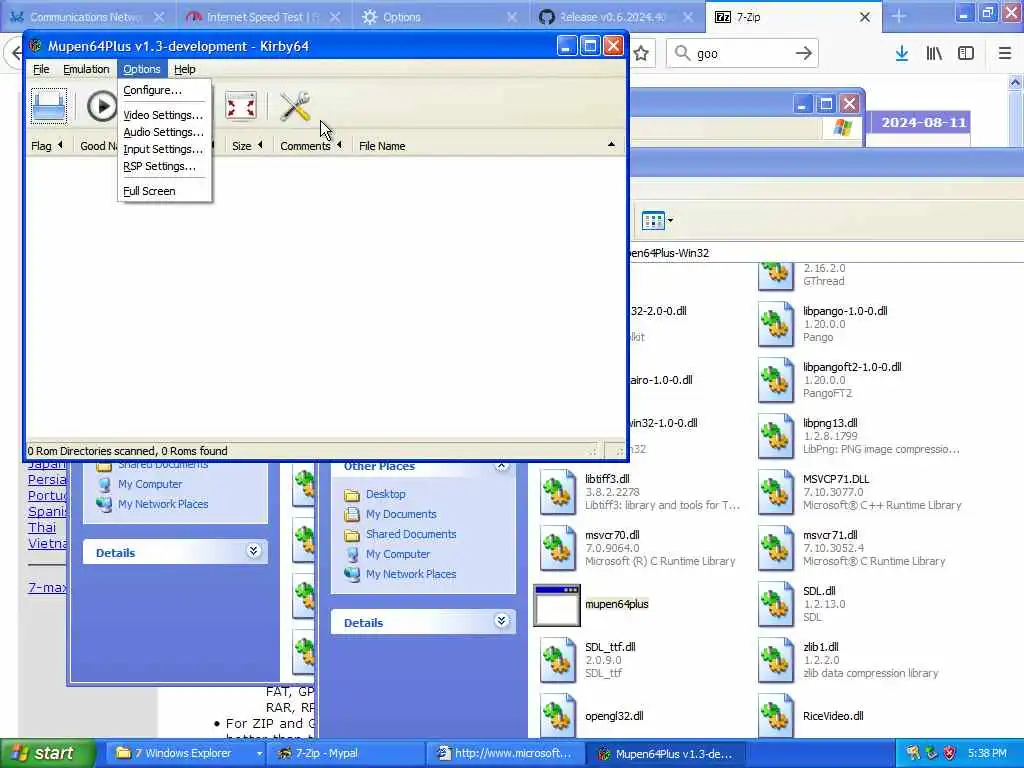Start emulation with the Play toolbar button
Viewport: 1024px width, 768px height.
(101, 106)
